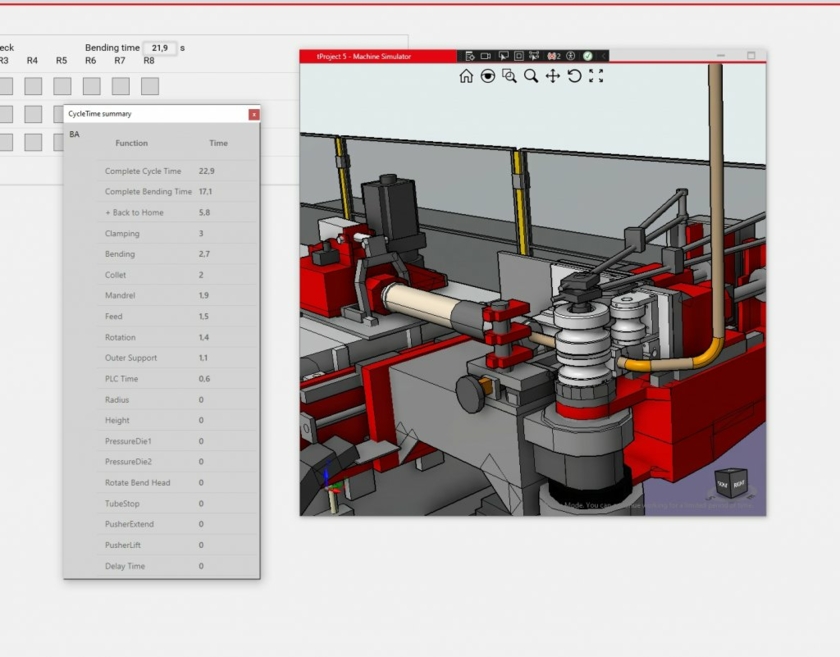This screenshot has width=840, height=657.
Task: Click the green checkmark status icon
Action: [588, 56]
